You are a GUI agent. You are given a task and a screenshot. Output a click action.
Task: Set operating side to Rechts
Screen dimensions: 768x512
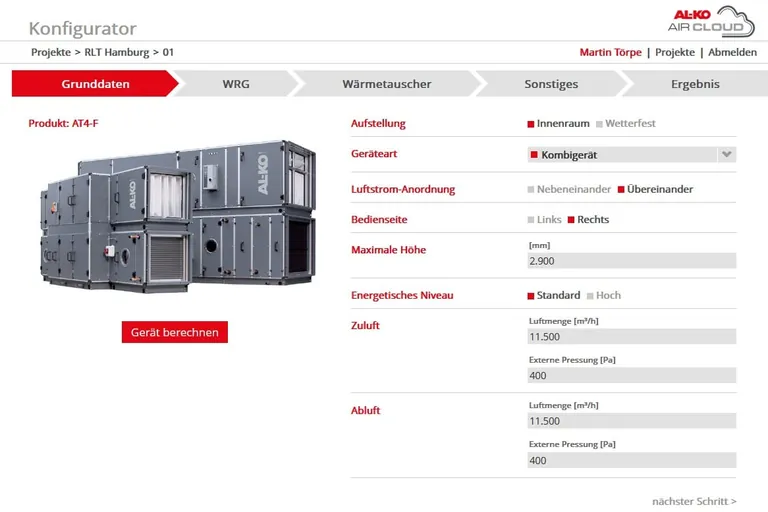pos(588,220)
